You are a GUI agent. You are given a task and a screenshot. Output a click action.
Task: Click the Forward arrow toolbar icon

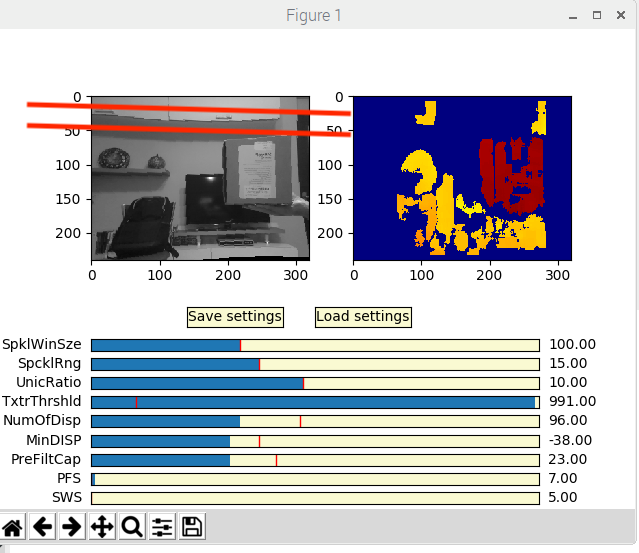[x=71, y=527]
